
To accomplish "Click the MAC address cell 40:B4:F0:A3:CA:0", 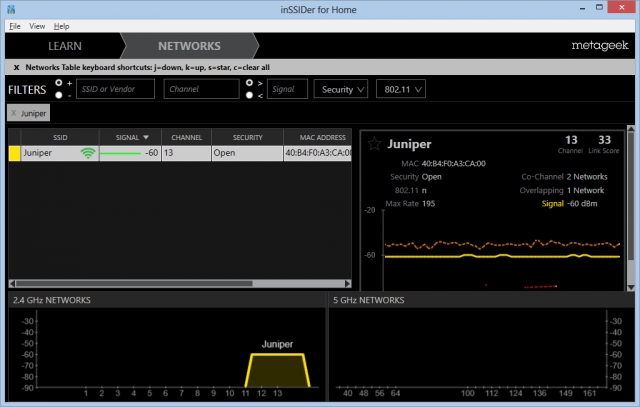I will [318, 153].
